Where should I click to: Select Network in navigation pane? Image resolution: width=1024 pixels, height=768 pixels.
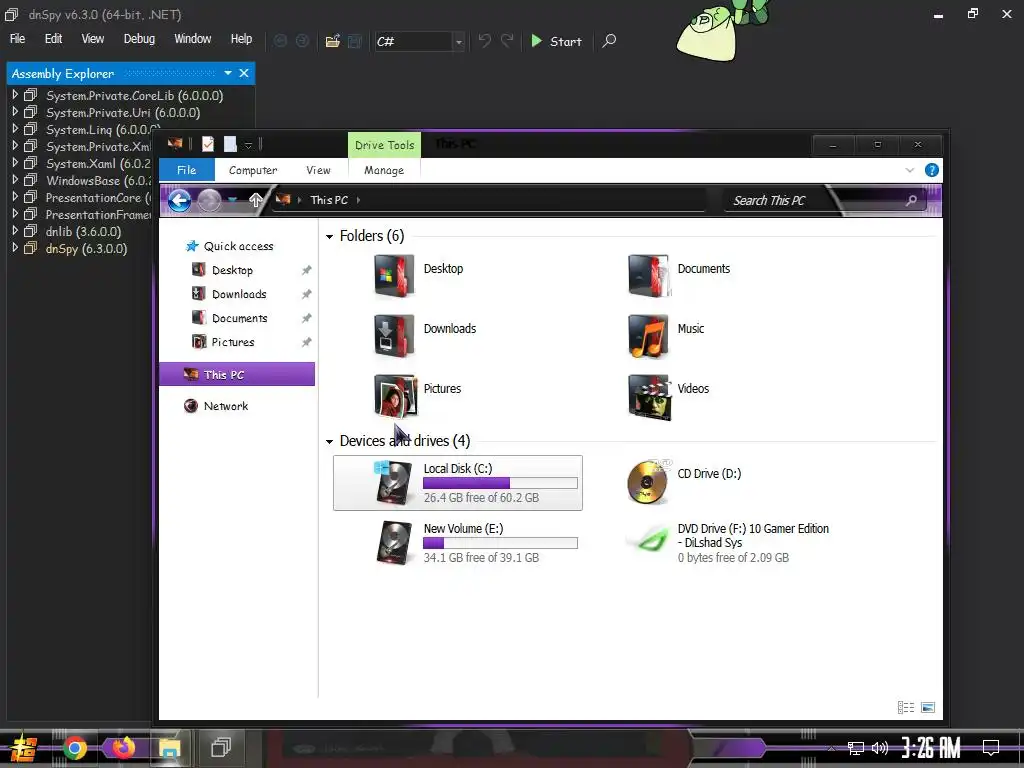[x=225, y=406]
